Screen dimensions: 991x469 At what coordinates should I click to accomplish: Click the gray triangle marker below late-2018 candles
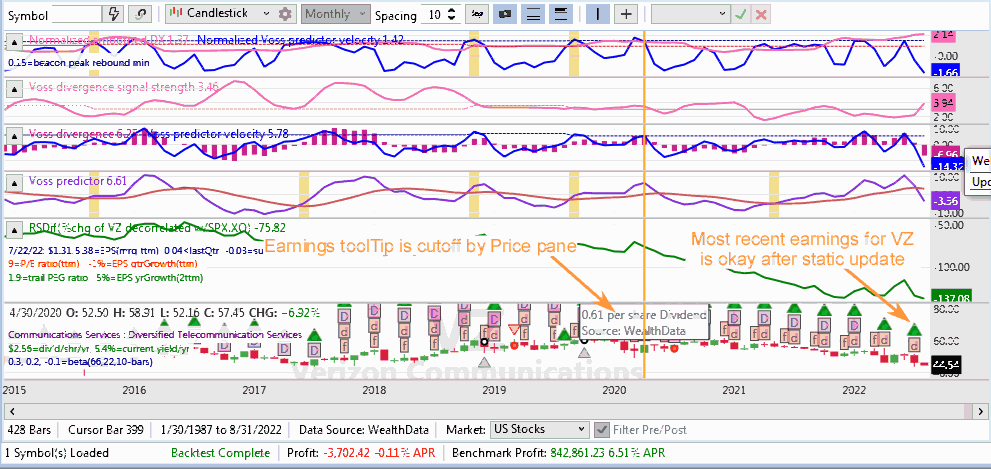click(x=484, y=362)
